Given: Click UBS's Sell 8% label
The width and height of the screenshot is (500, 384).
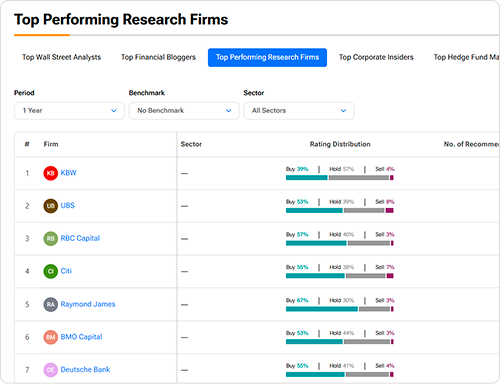Looking at the screenshot, I should pos(385,202).
